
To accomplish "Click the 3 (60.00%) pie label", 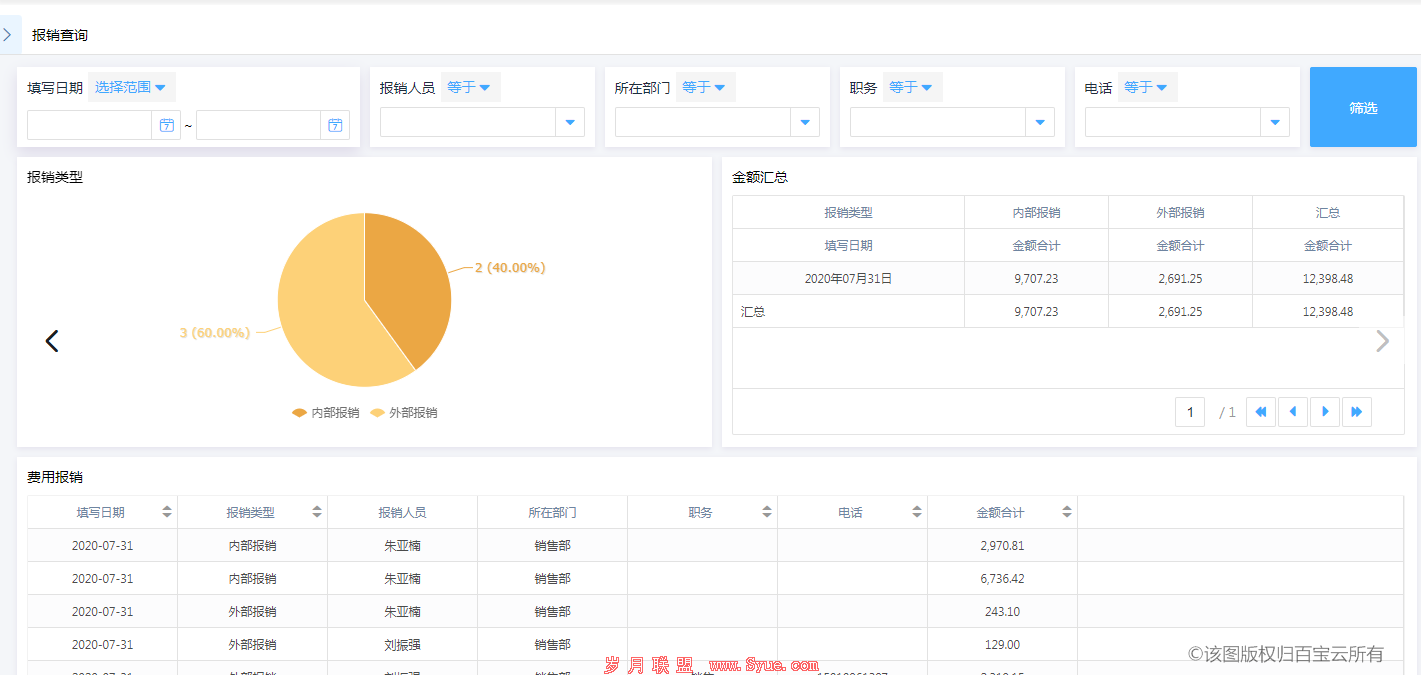I will point(215,332).
